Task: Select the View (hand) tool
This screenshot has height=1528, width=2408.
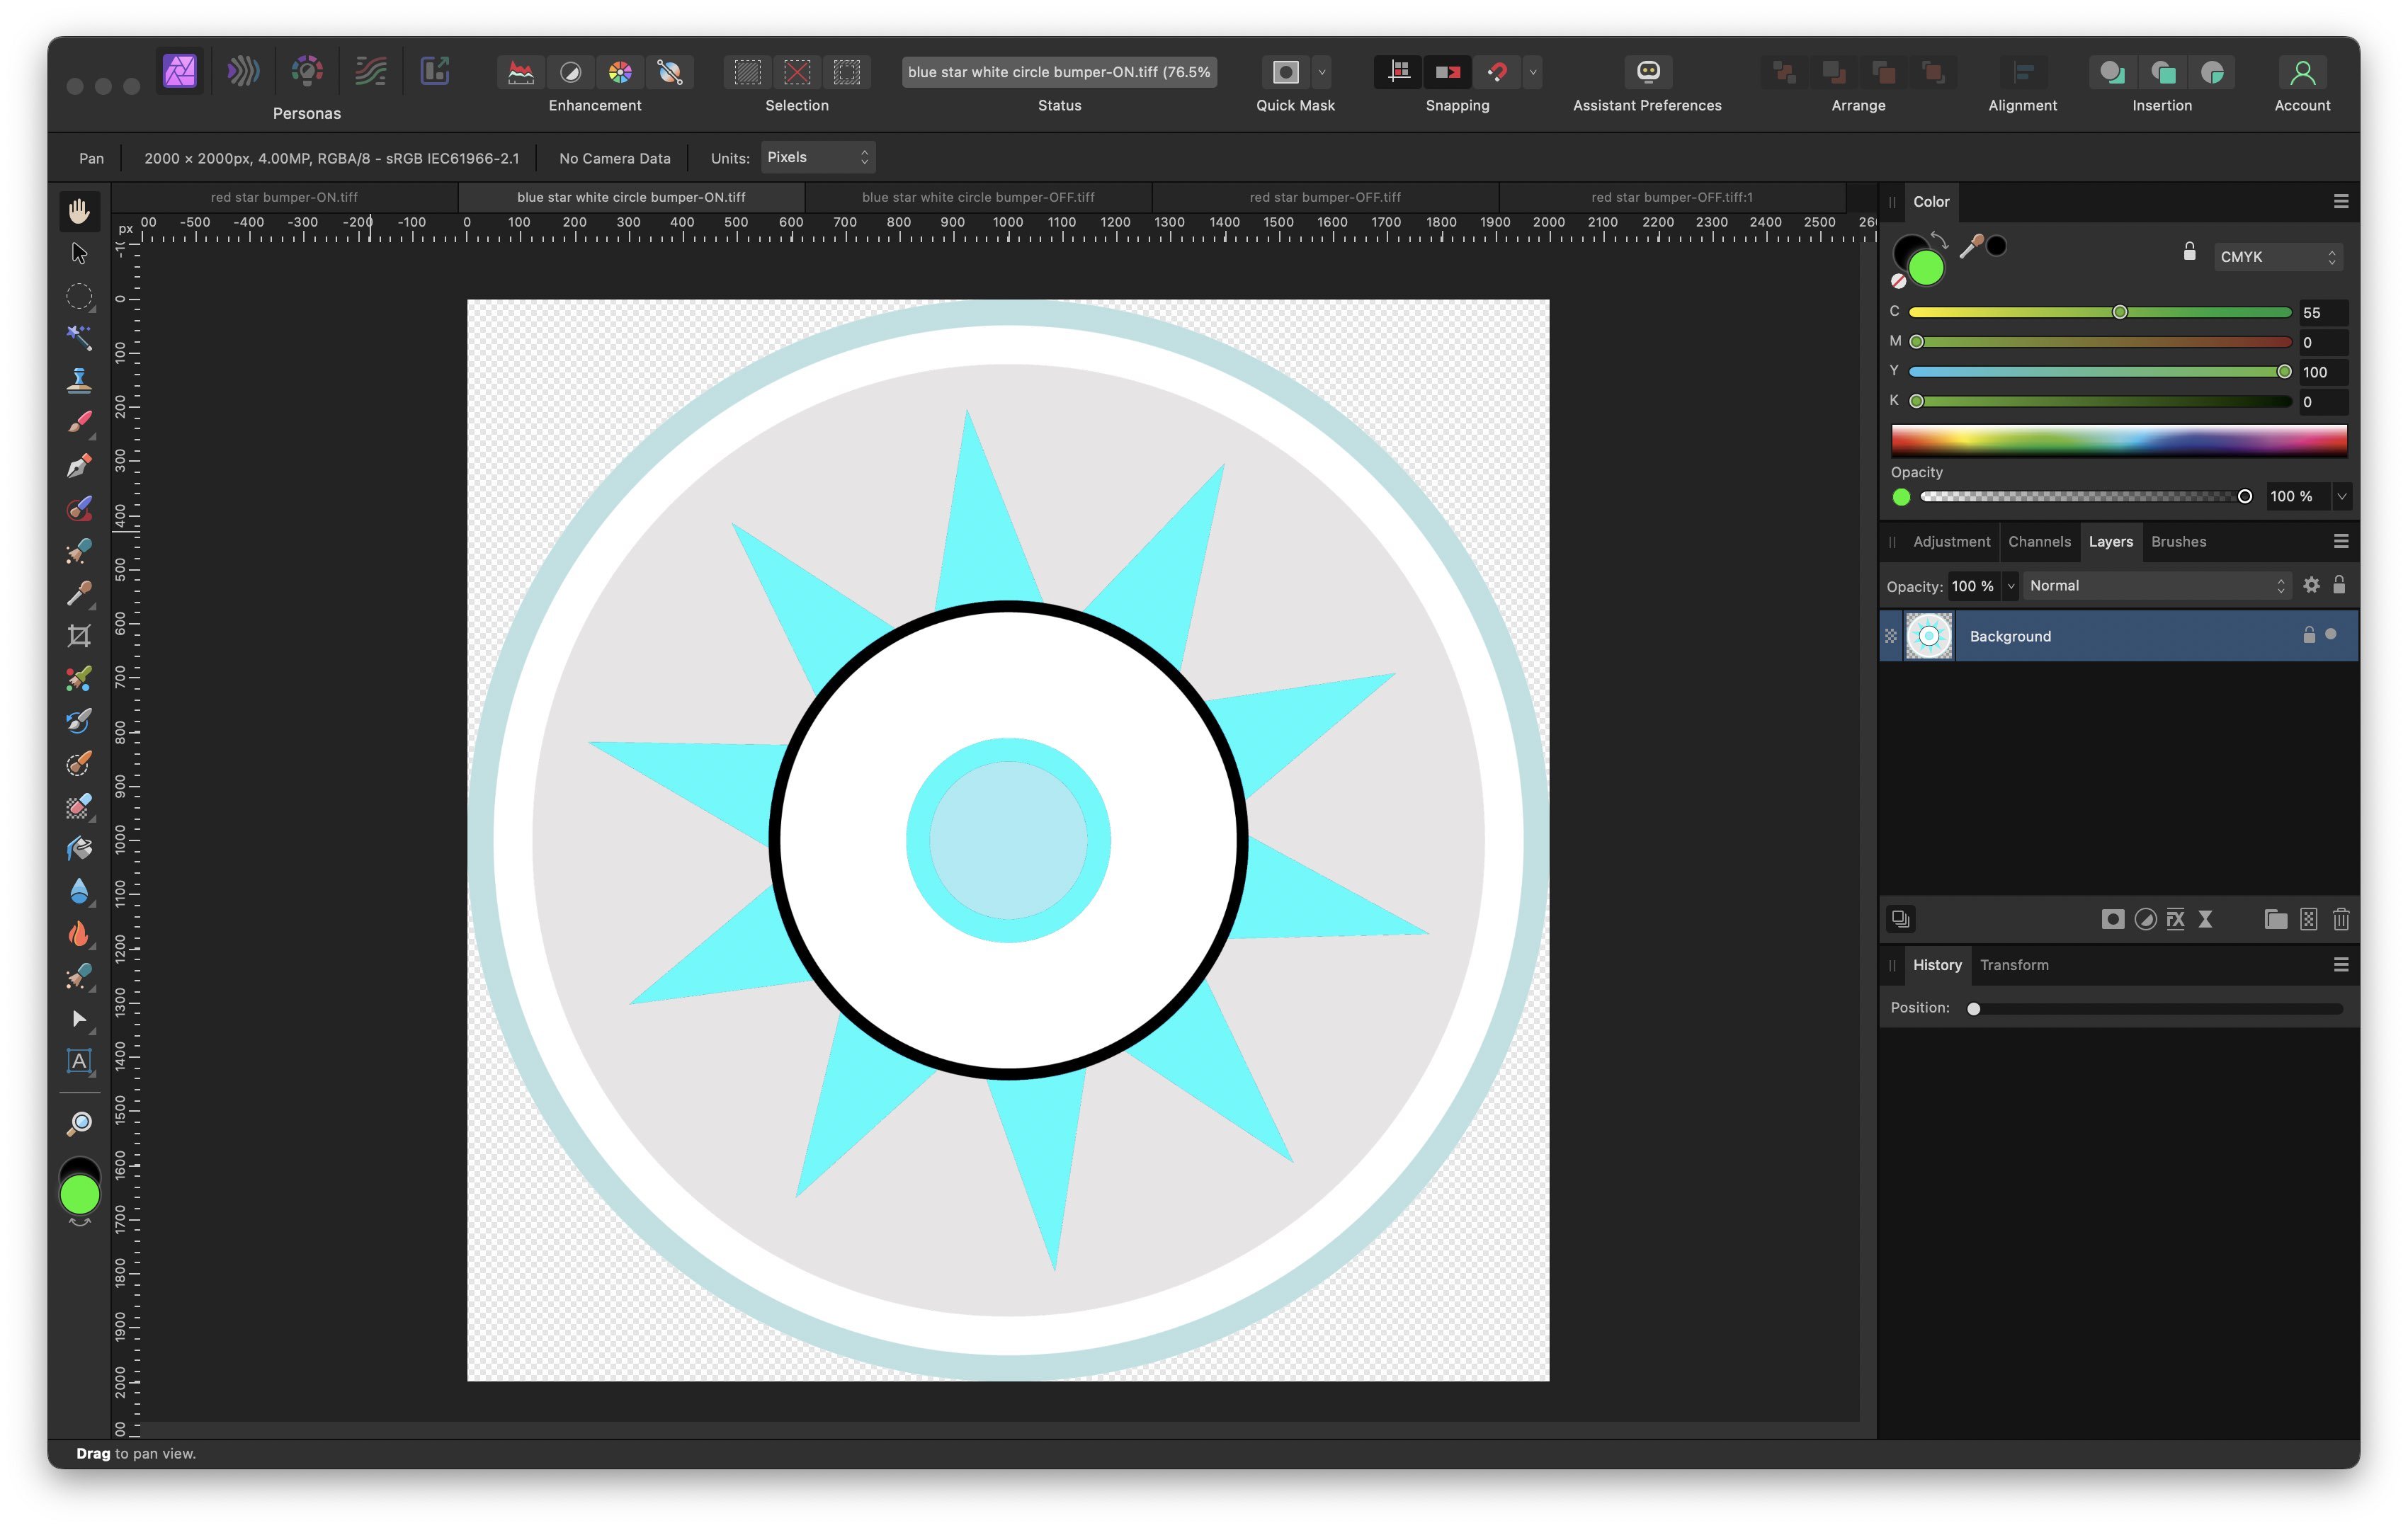Action: [x=79, y=211]
